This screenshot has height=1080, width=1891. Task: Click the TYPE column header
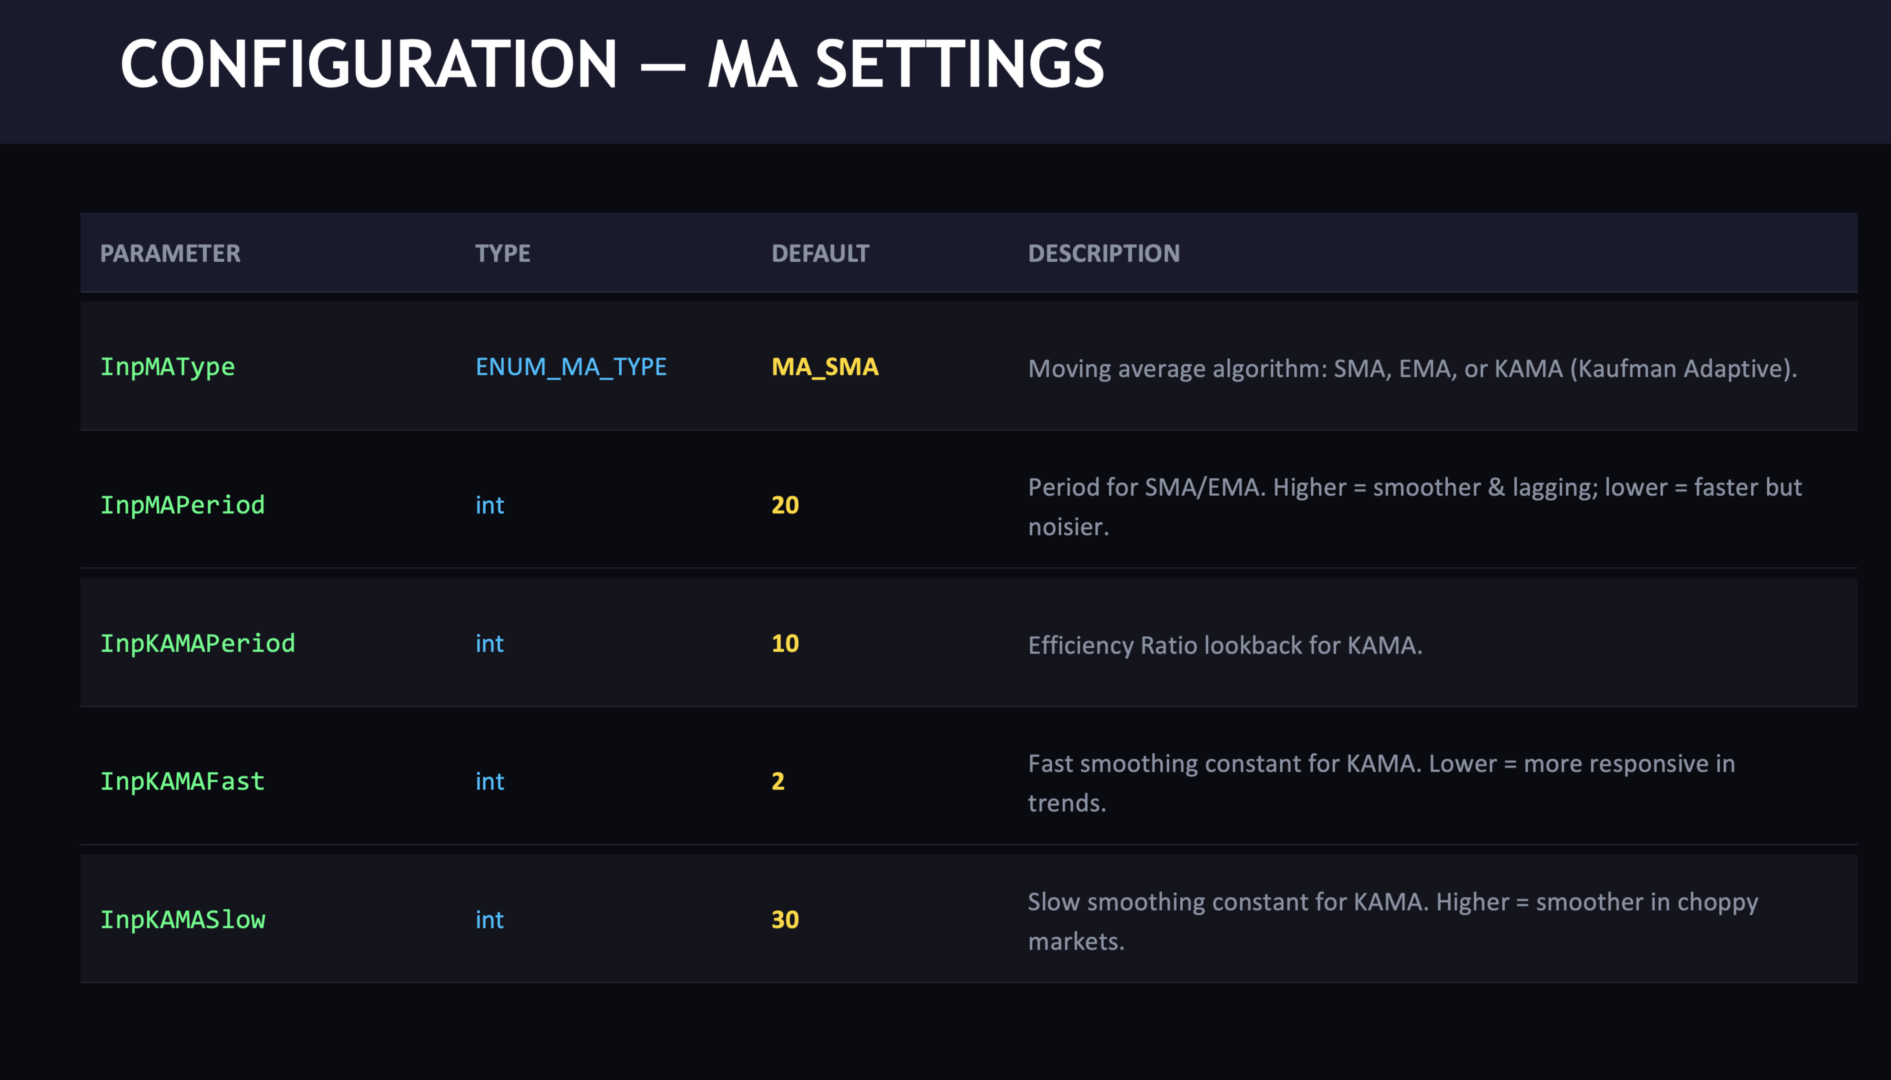(x=502, y=254)
